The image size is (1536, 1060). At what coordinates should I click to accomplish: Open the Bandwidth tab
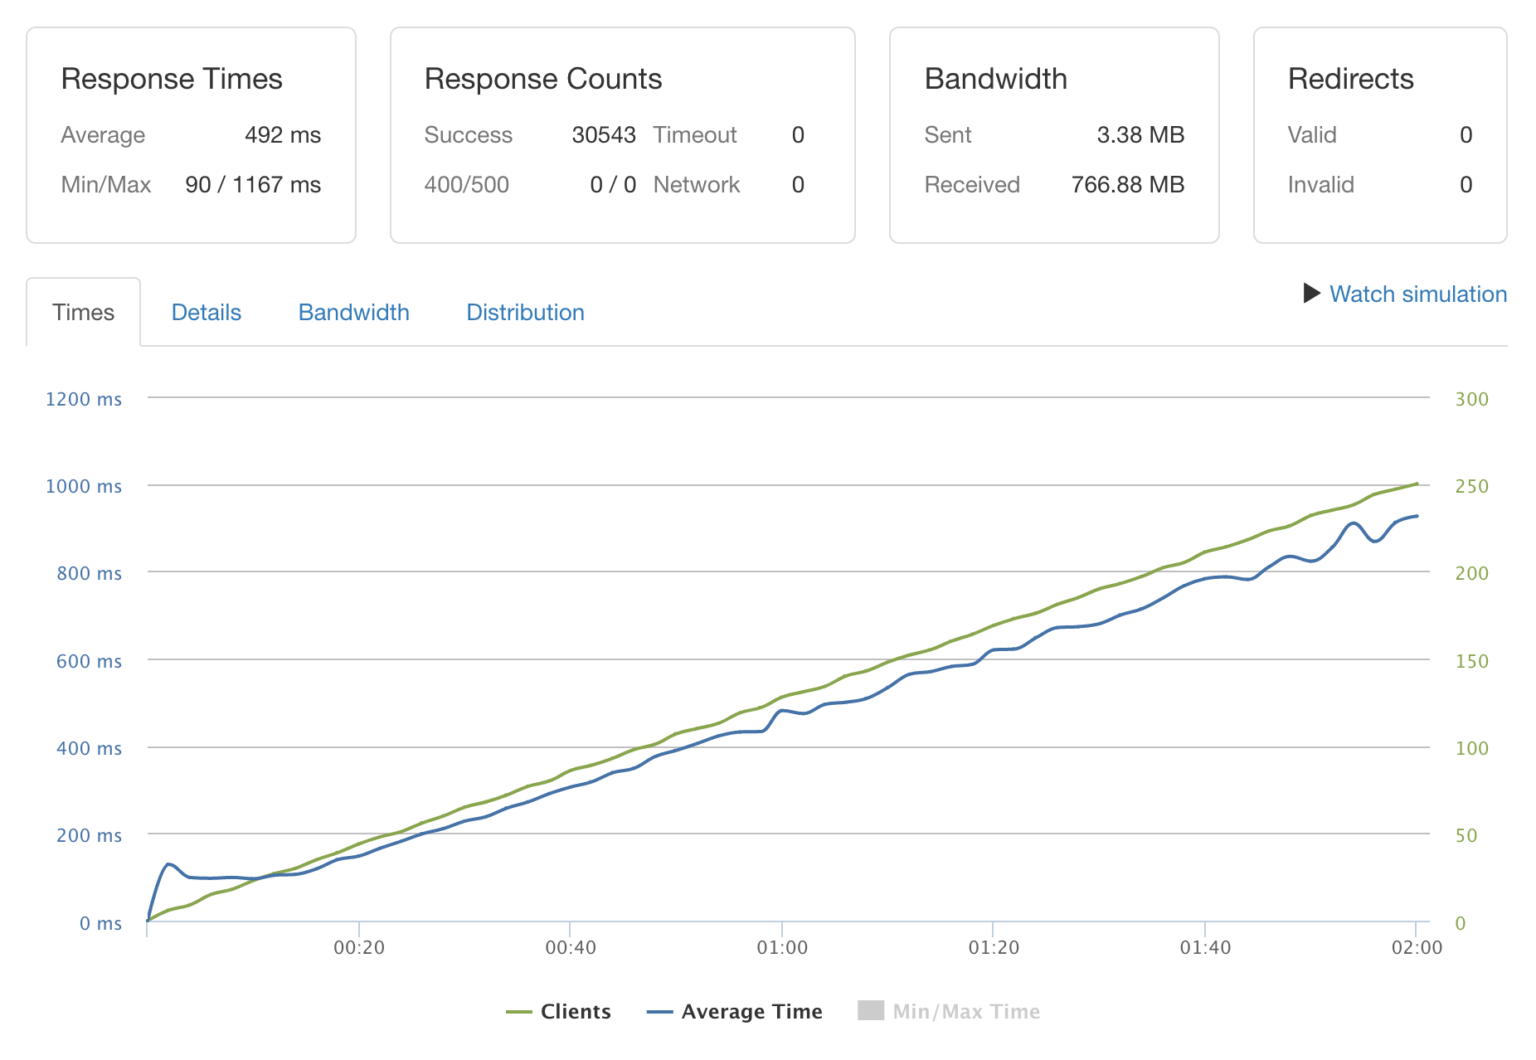pos(353,312)
